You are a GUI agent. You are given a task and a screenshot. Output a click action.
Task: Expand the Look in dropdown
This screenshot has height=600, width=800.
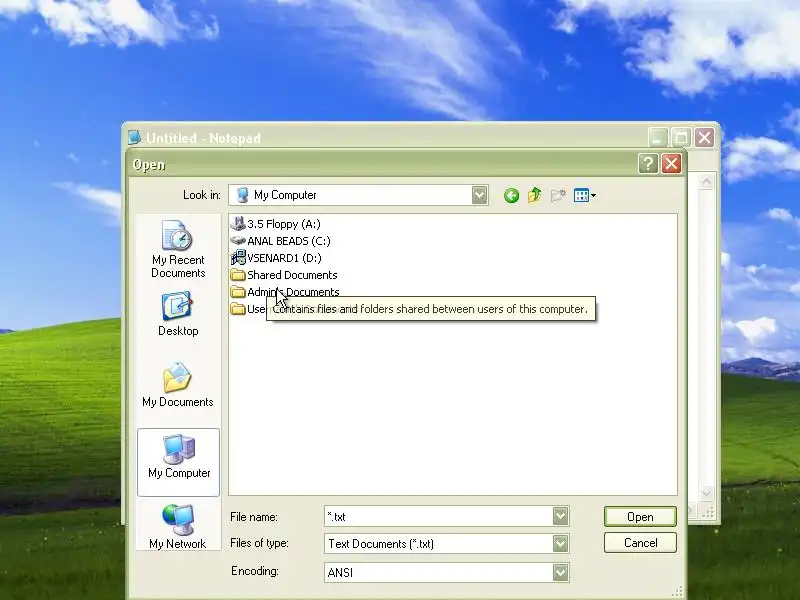click(479, 195)
